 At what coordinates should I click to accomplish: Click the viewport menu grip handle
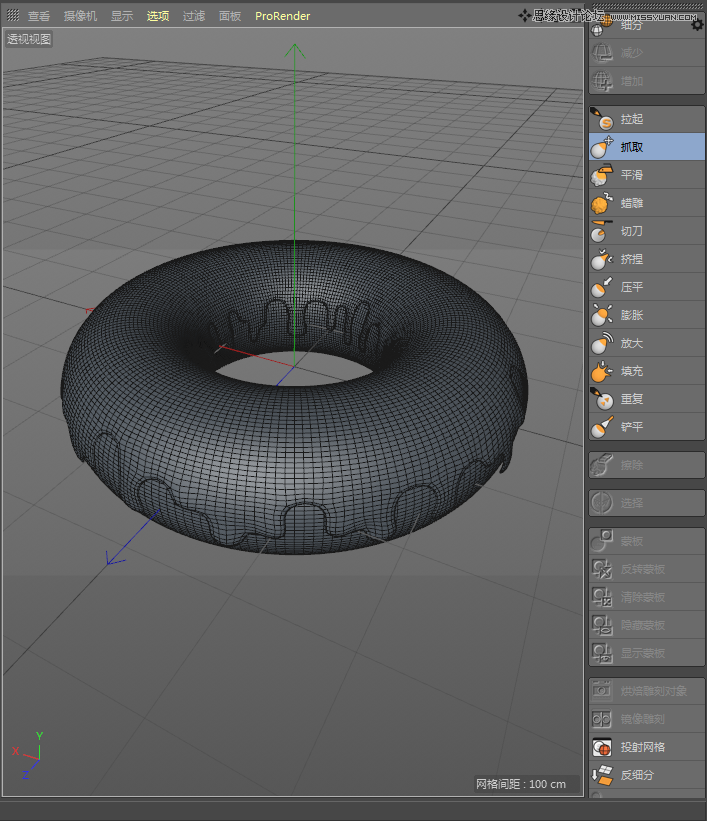[13, 16]
